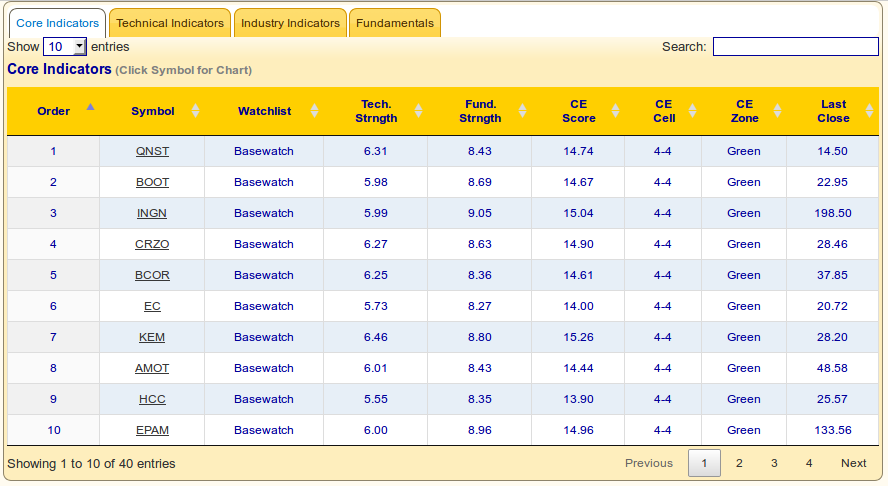Open chart for INGN symbol
Viewport: 888px width, 486px height.
click(x=152, y=214)
